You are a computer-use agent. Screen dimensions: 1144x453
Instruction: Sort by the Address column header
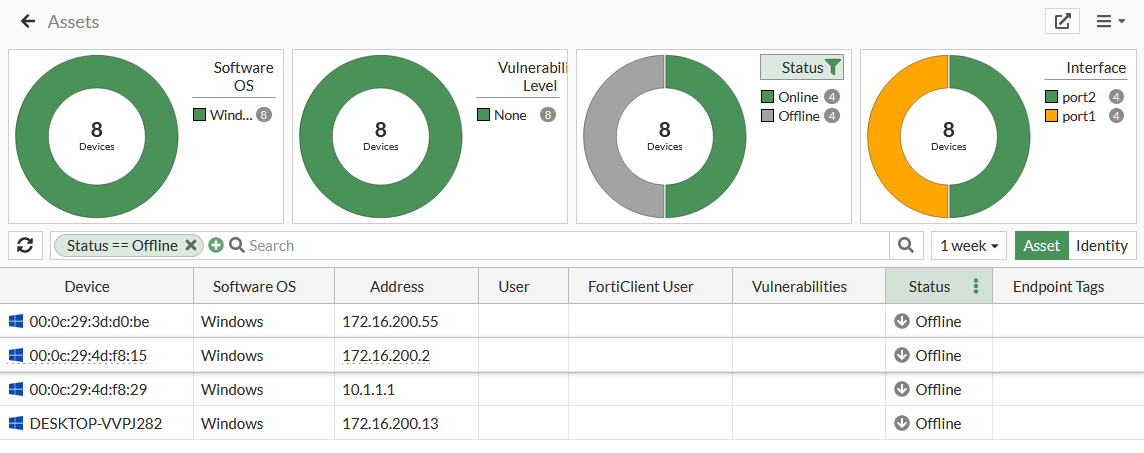396,287
